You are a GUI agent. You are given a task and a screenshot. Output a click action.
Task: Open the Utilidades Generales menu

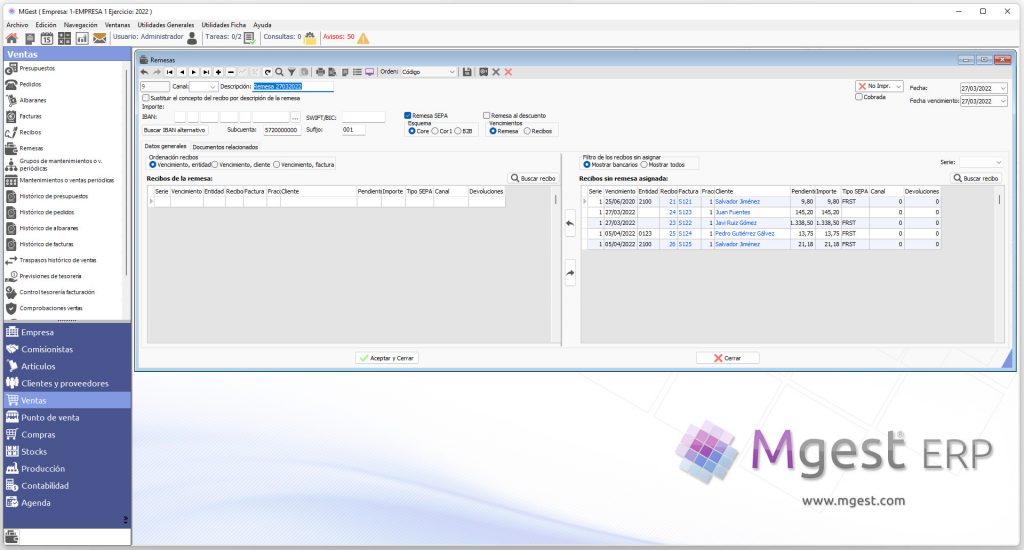(x=166, y=25)
